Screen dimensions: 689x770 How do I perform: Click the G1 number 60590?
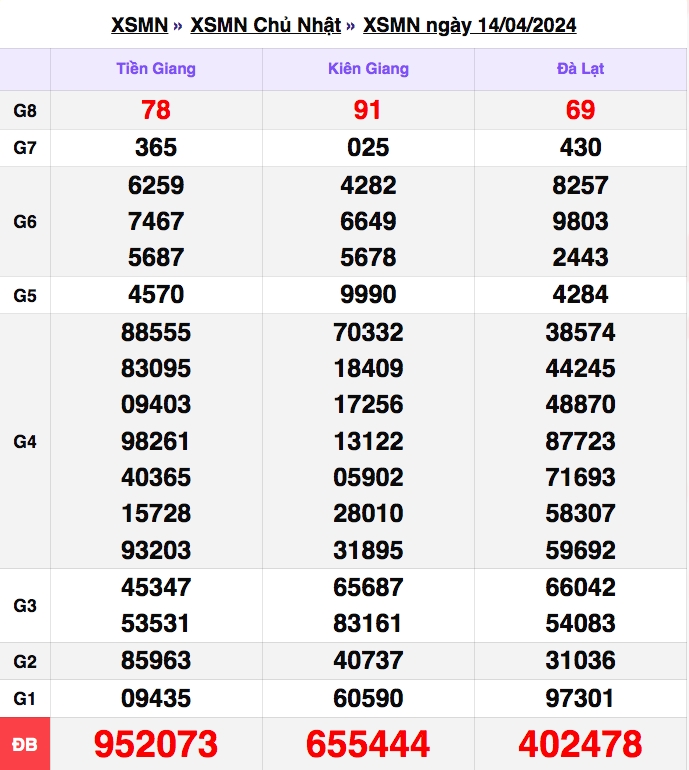point(368,698)
